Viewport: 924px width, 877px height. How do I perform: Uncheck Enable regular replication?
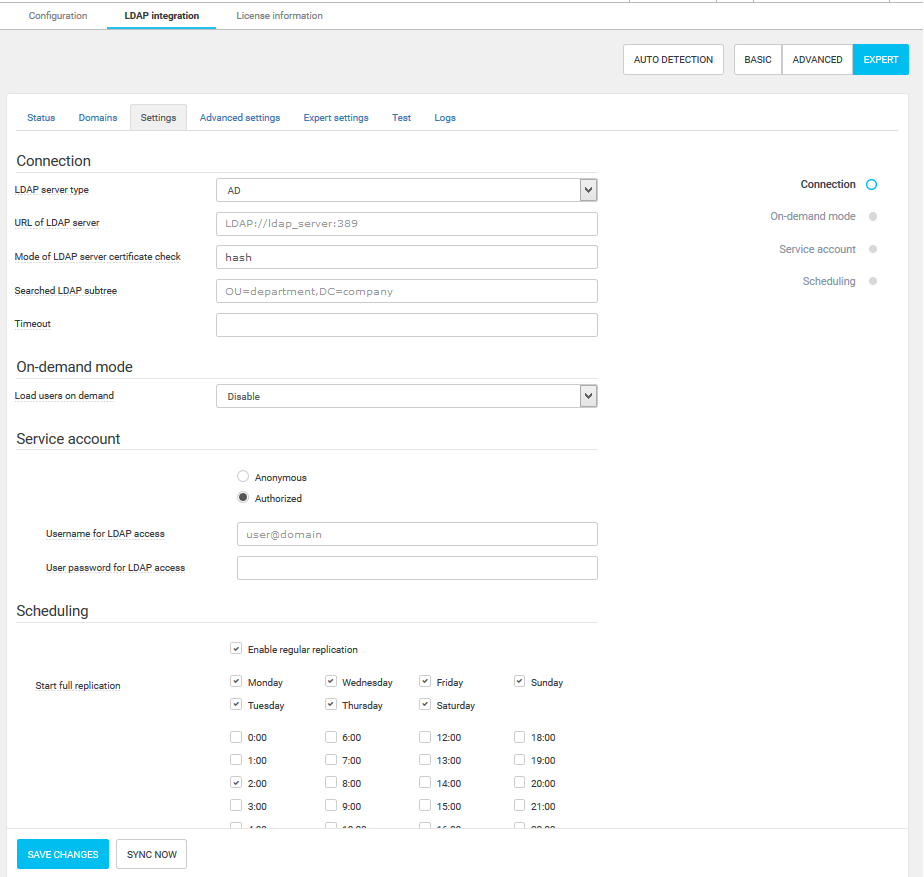236,649
